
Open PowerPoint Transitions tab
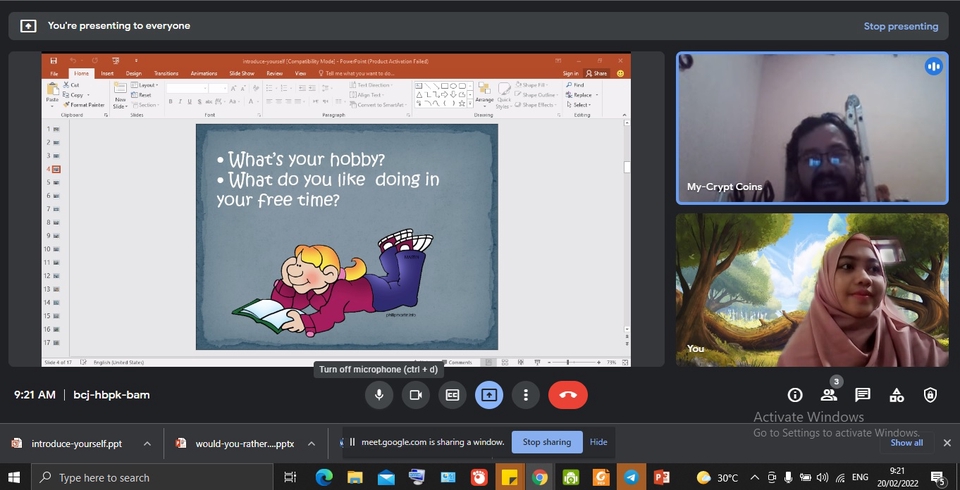tap(166, 74)
